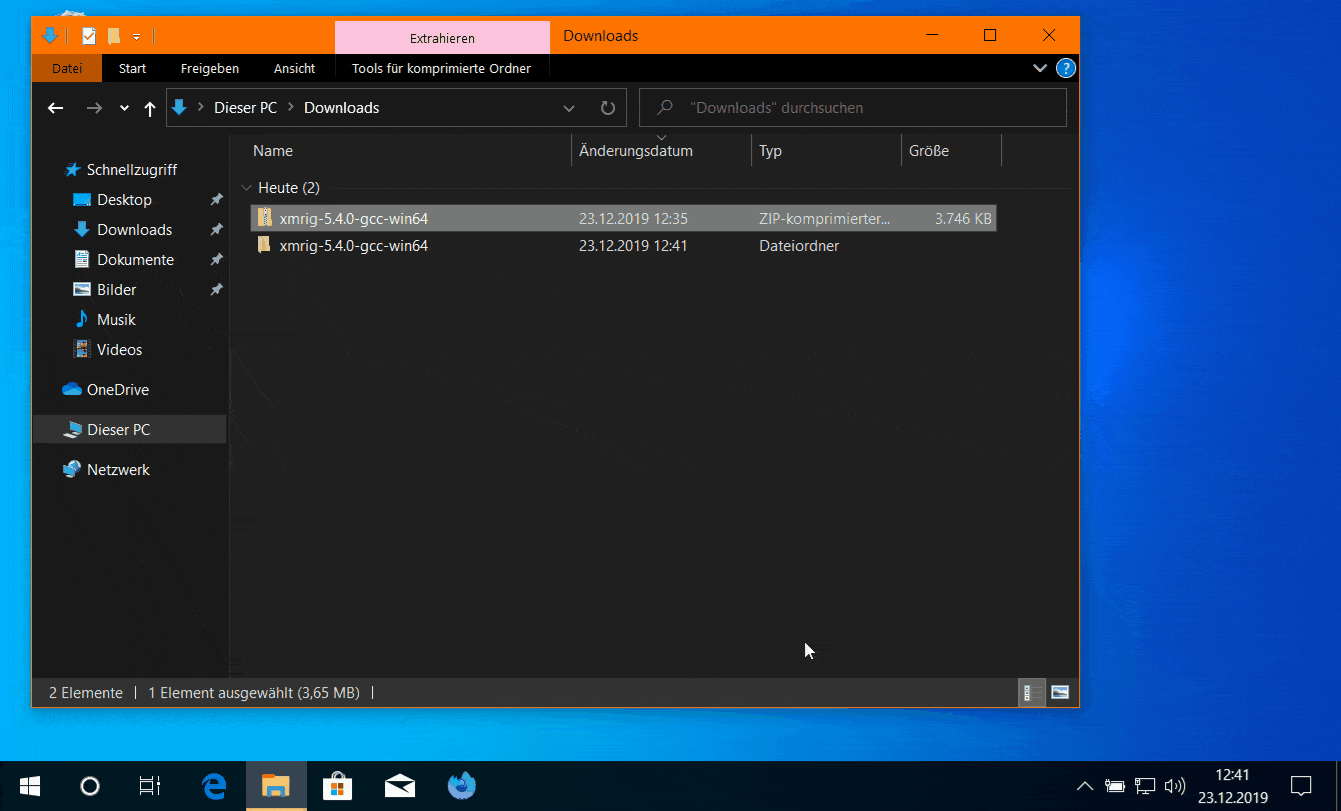
Task: Launch Waterfox browser from taskbar
Action: [461, 786]
